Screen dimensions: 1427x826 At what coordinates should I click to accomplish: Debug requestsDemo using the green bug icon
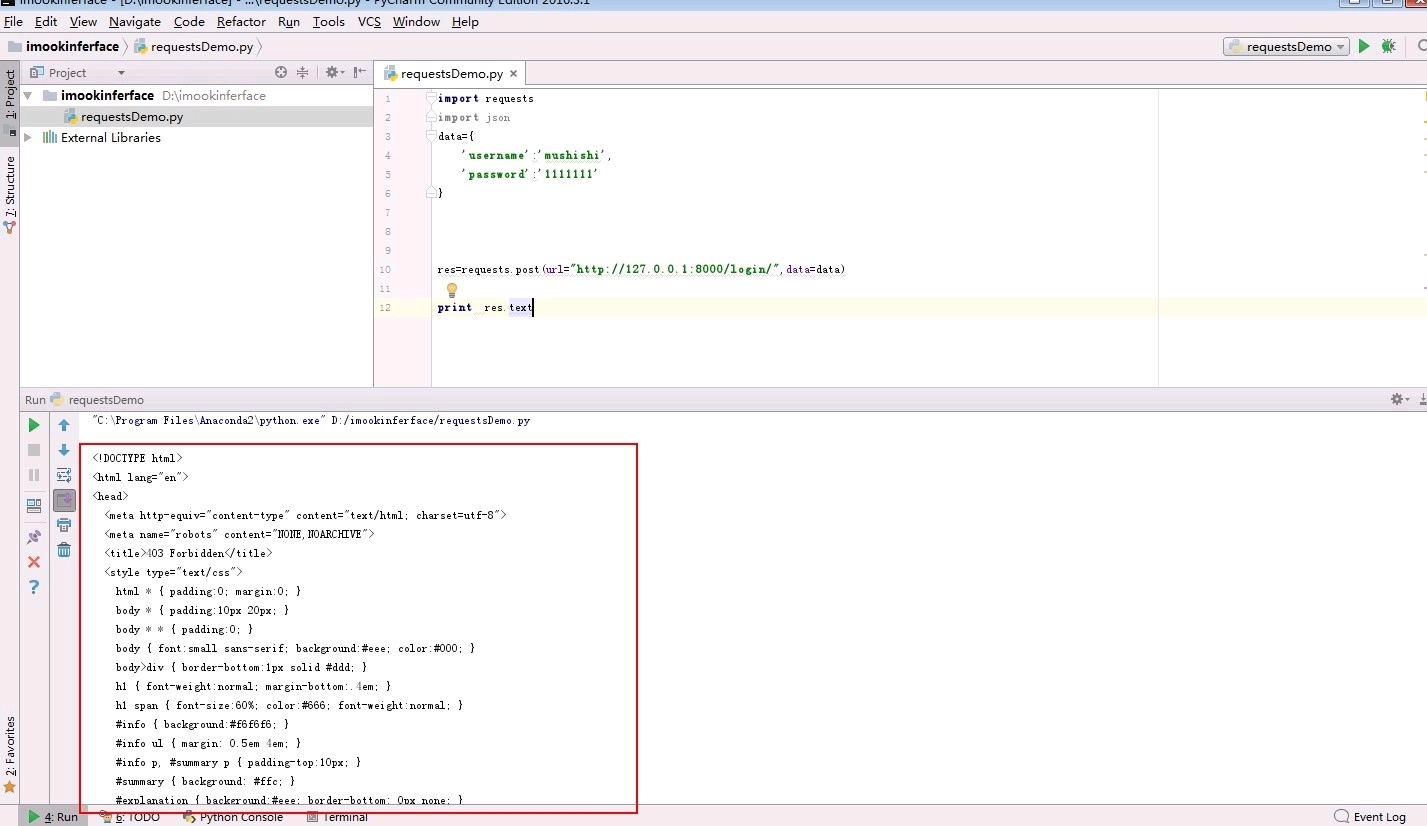tap(1388, 46)
